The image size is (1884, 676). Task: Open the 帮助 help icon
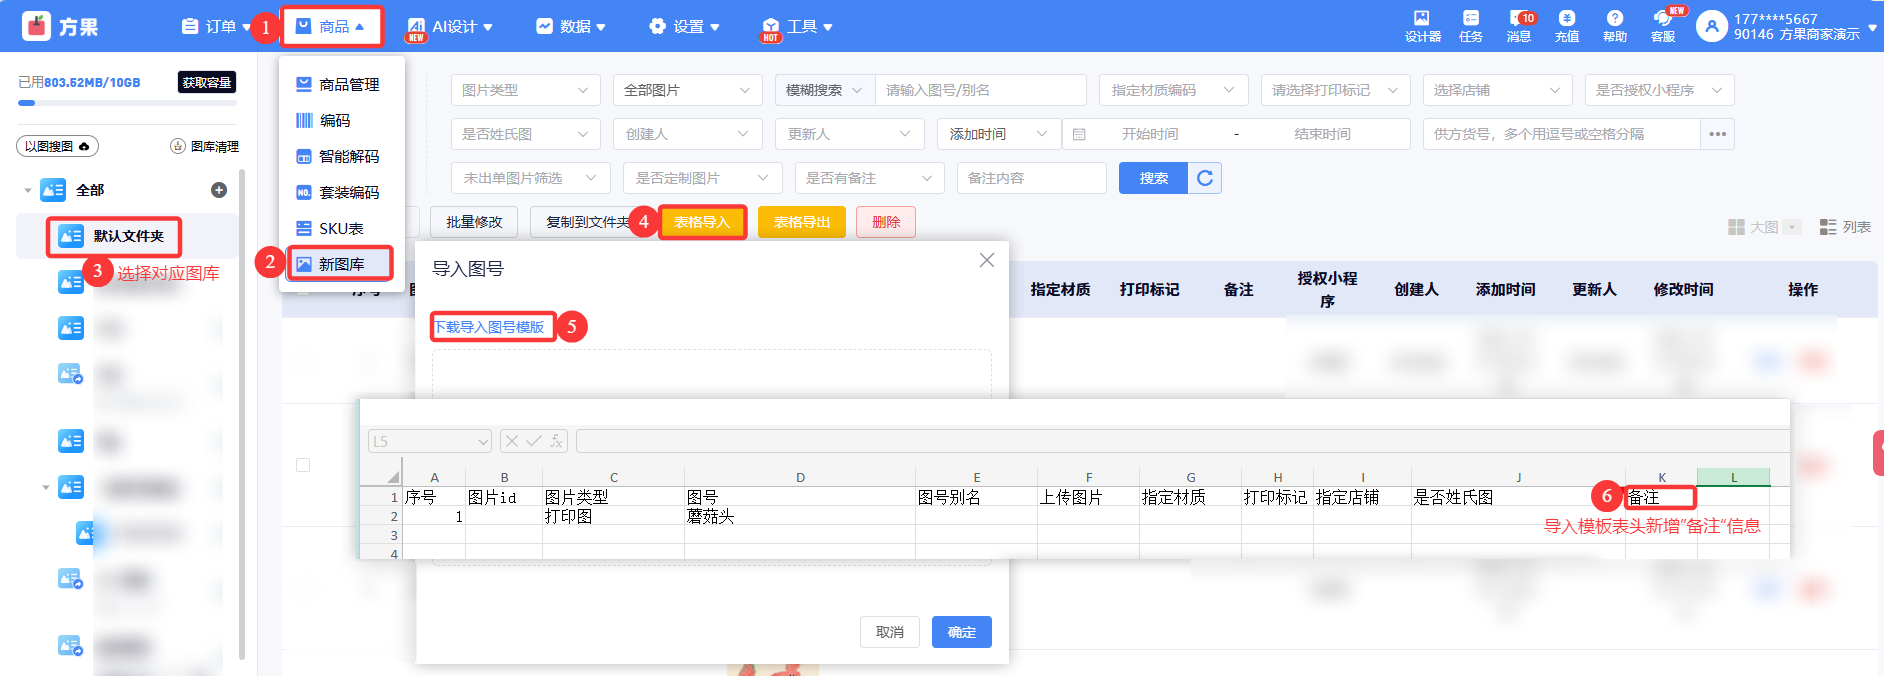pyautogui.click(x=1614, y=25)
